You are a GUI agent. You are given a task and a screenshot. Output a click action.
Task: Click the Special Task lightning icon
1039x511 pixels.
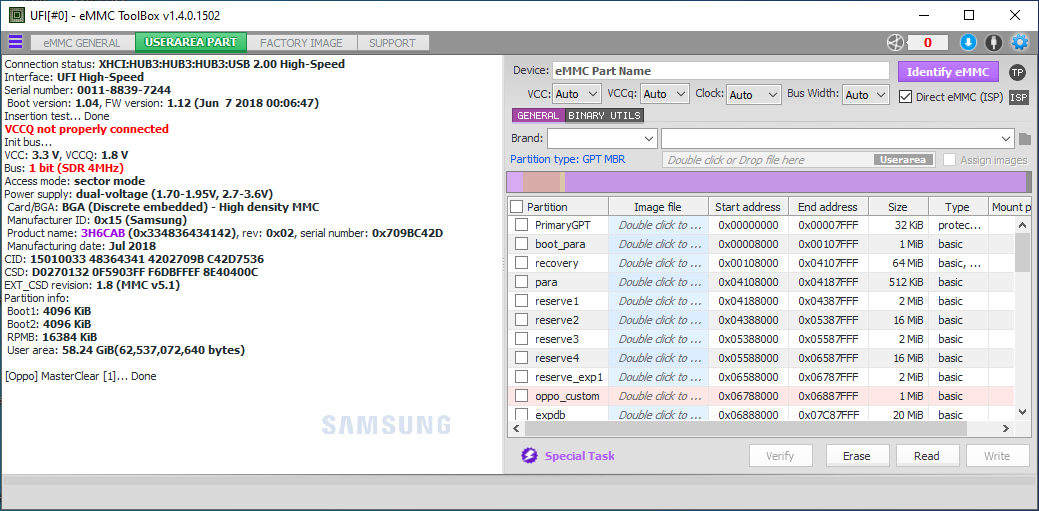click(x=529, y=456)
